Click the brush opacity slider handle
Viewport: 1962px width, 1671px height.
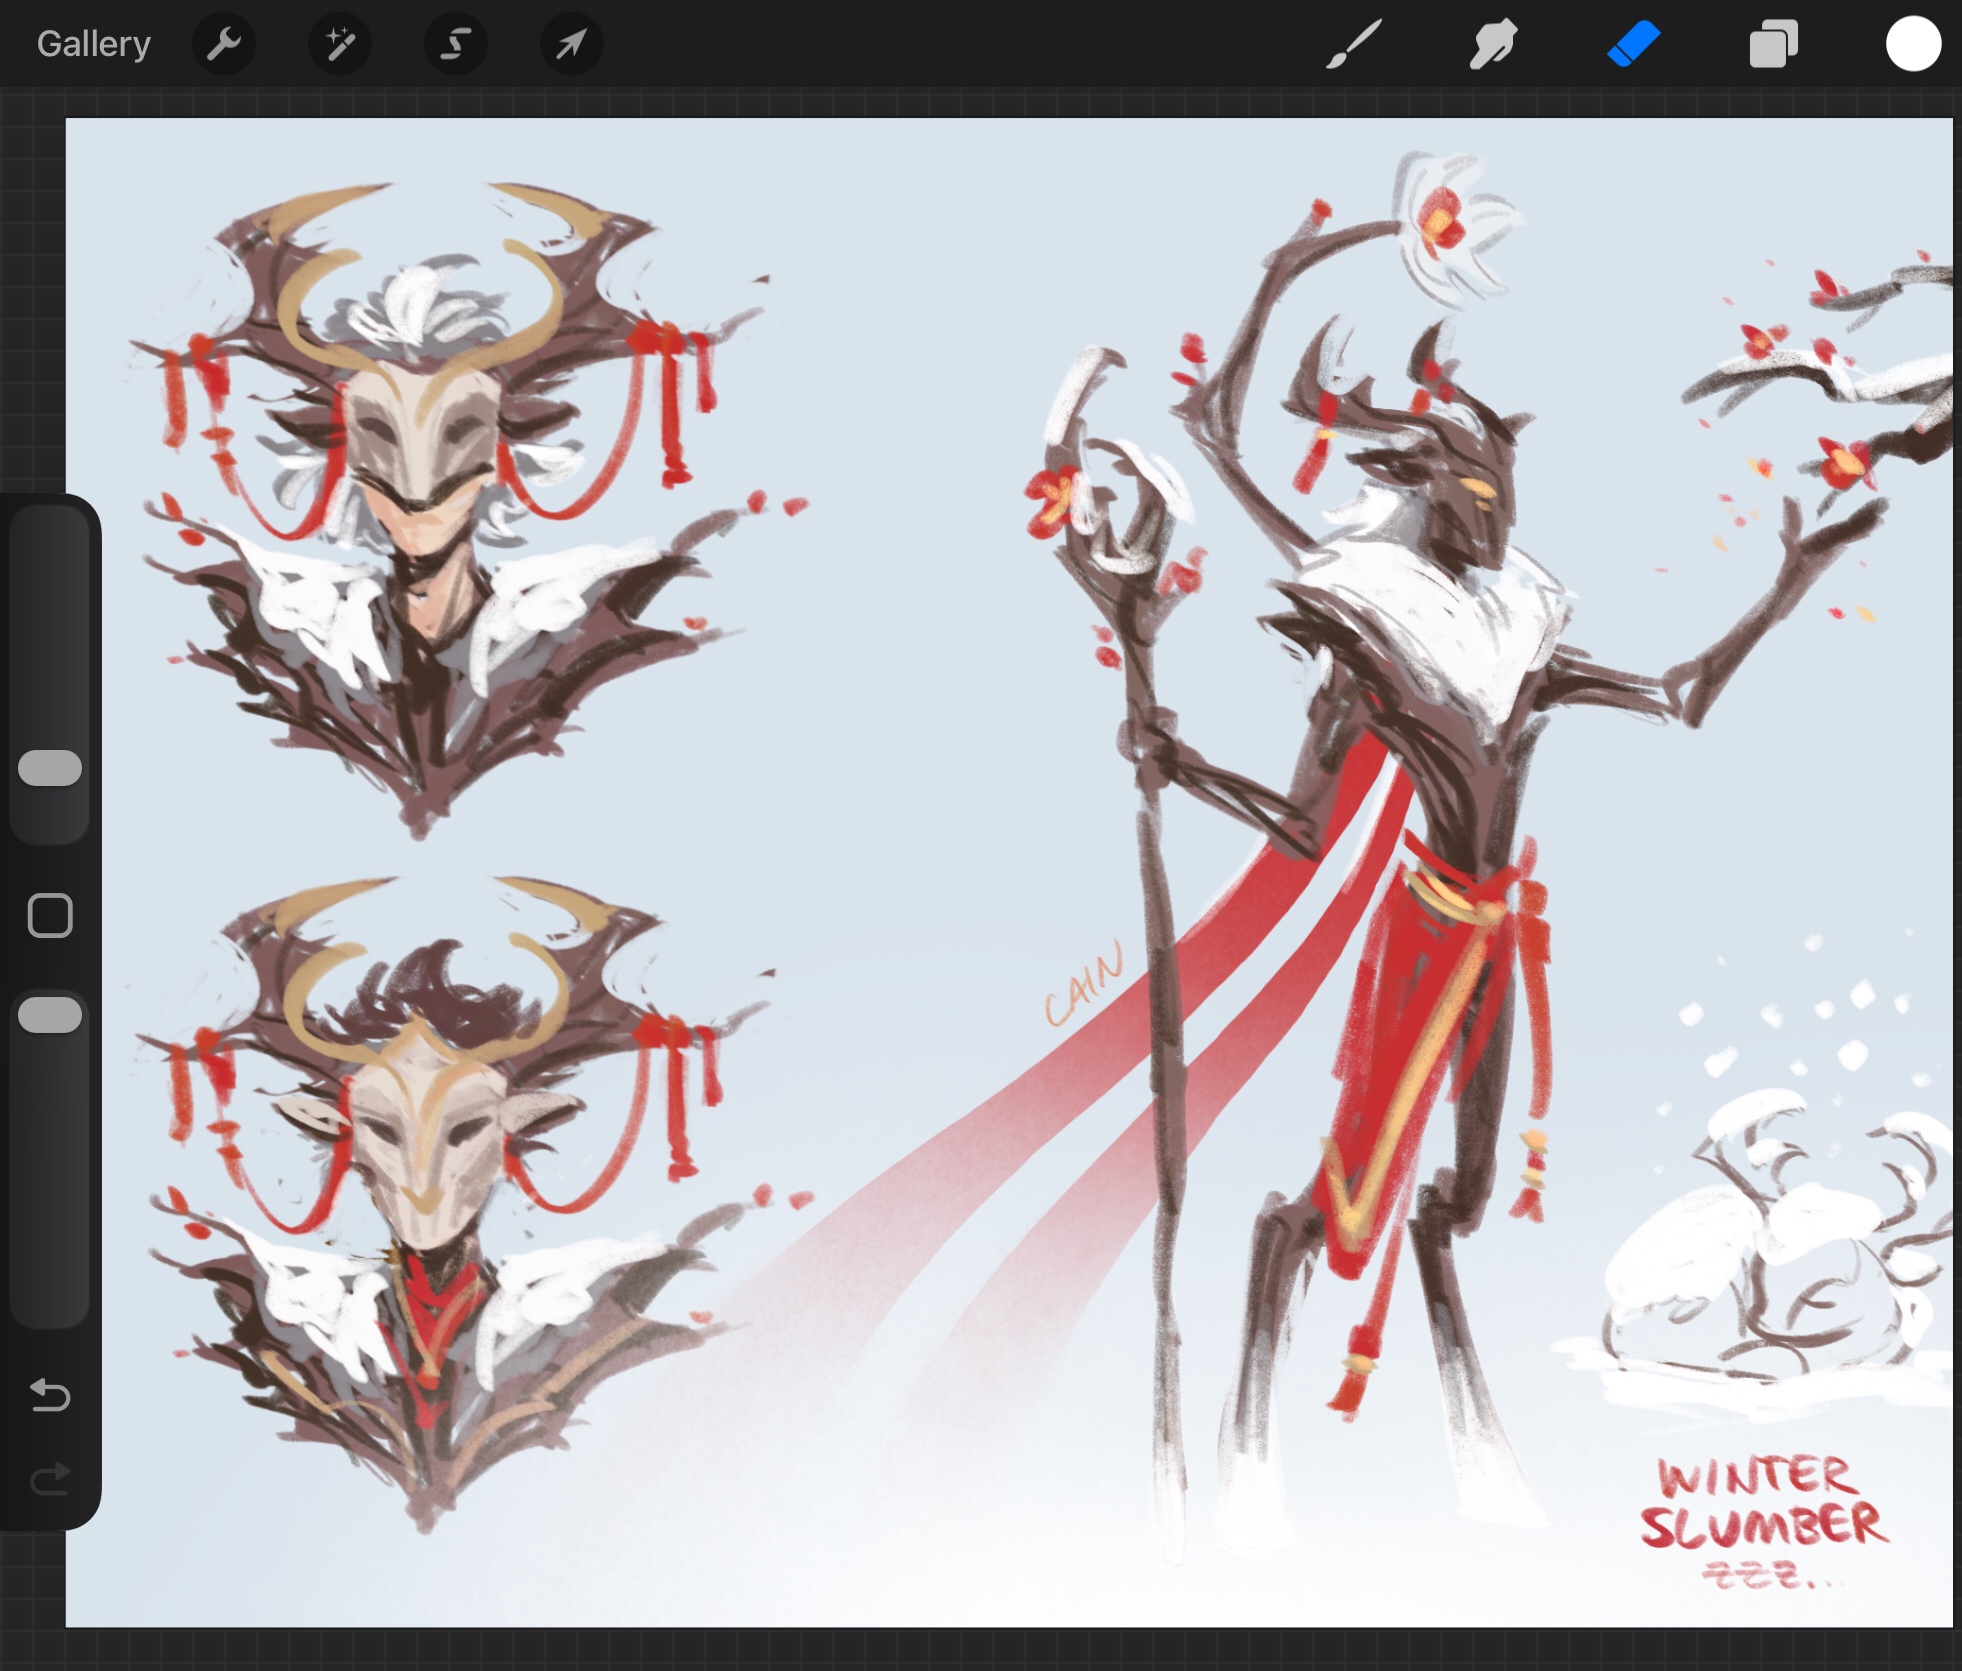(50, 1014)
